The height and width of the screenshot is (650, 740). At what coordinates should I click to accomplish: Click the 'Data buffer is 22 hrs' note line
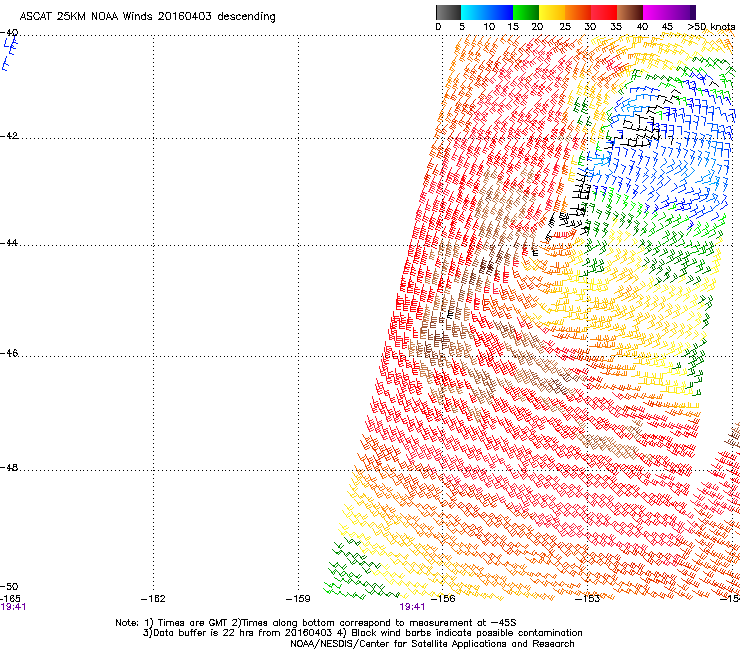coord(362,633)
